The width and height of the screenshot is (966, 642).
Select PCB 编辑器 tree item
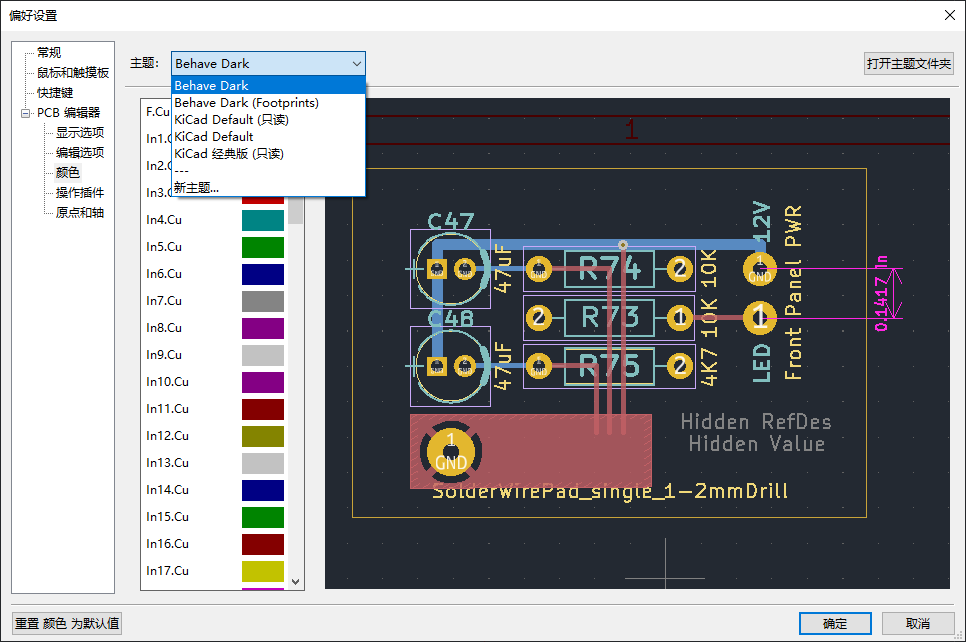pyautogui.click(x=68, y=113)
